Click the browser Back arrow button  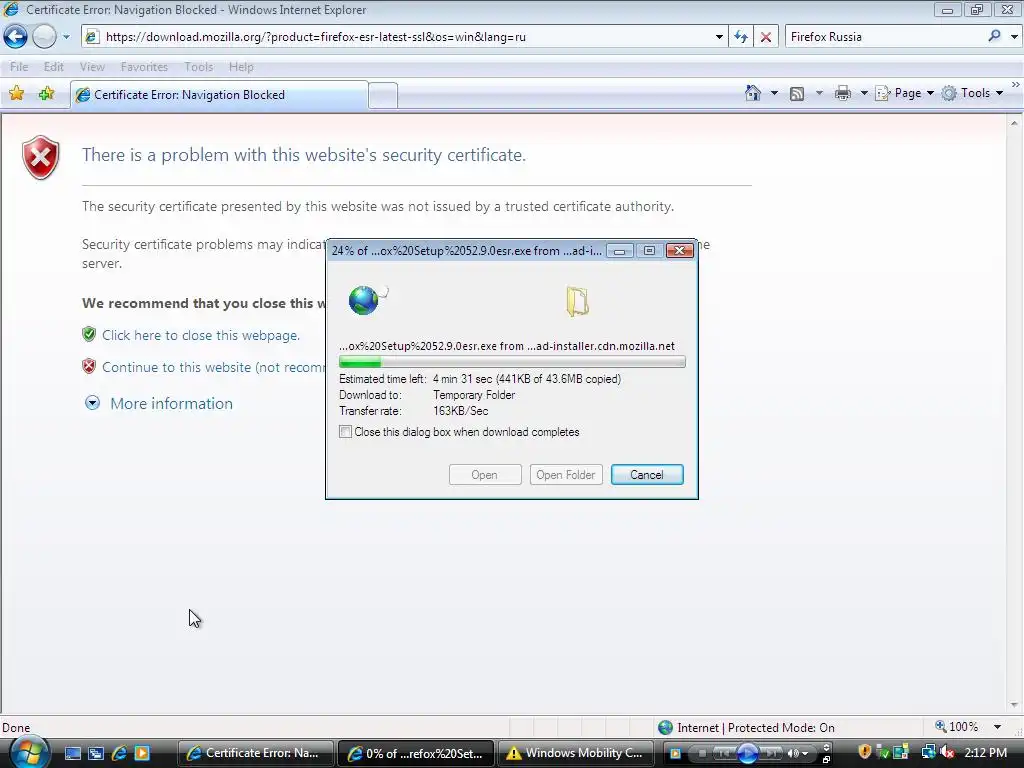click(x=16, y=37)
